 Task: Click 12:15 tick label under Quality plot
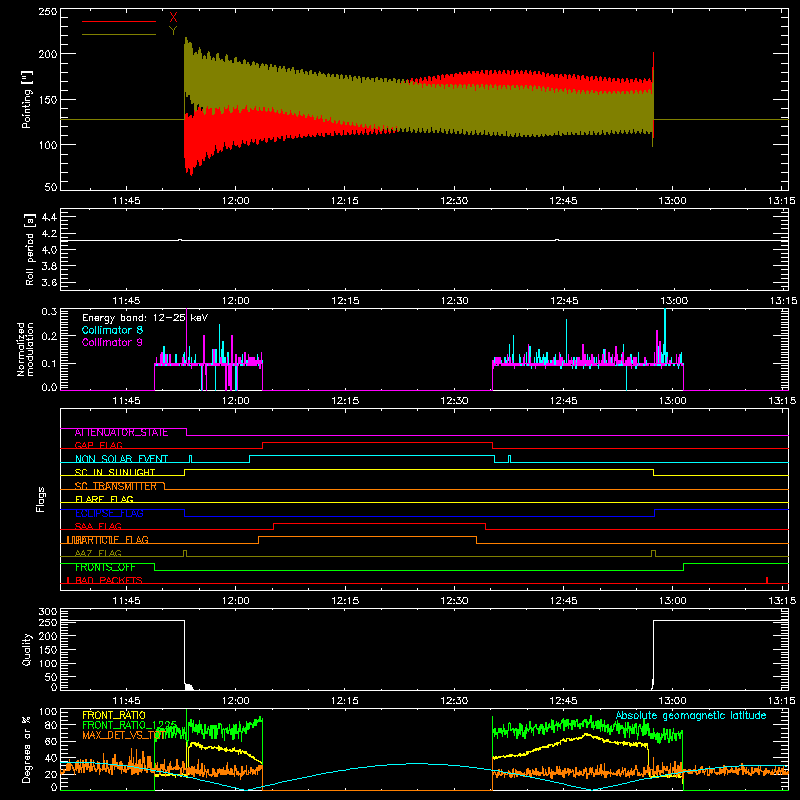[344, 701]
